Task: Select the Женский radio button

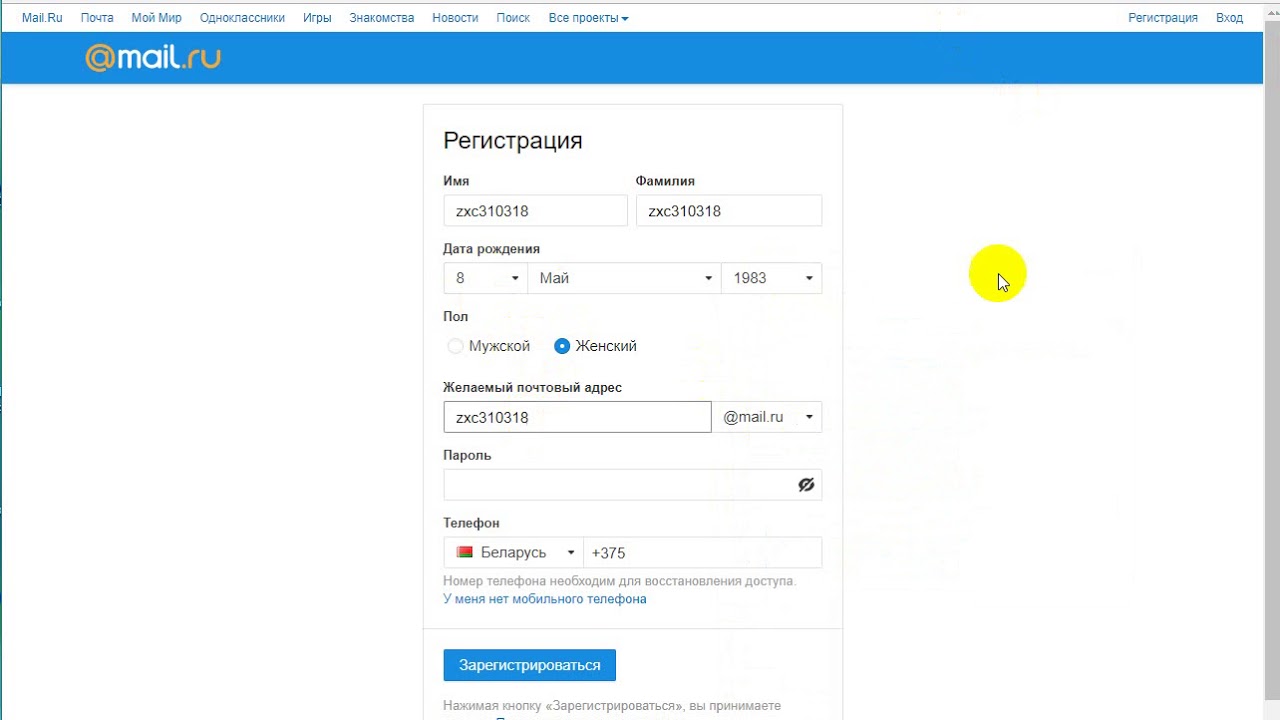Action: click(x=562, y=346)
